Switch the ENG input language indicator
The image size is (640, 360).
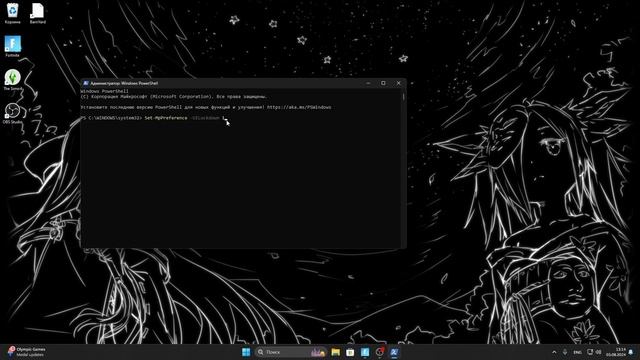[x=577, y=352]
